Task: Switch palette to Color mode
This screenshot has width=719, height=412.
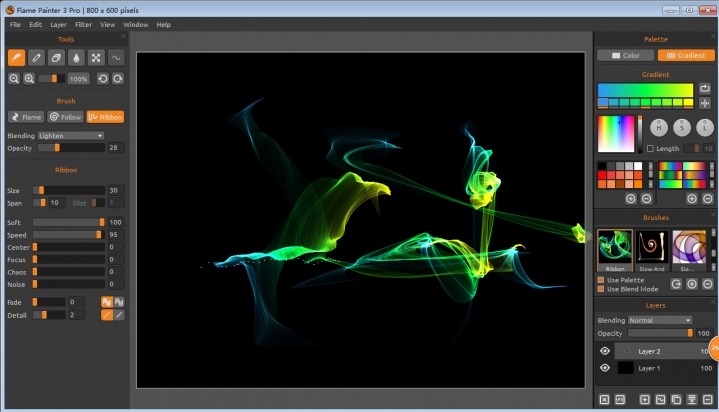Action: click(626, 55)
